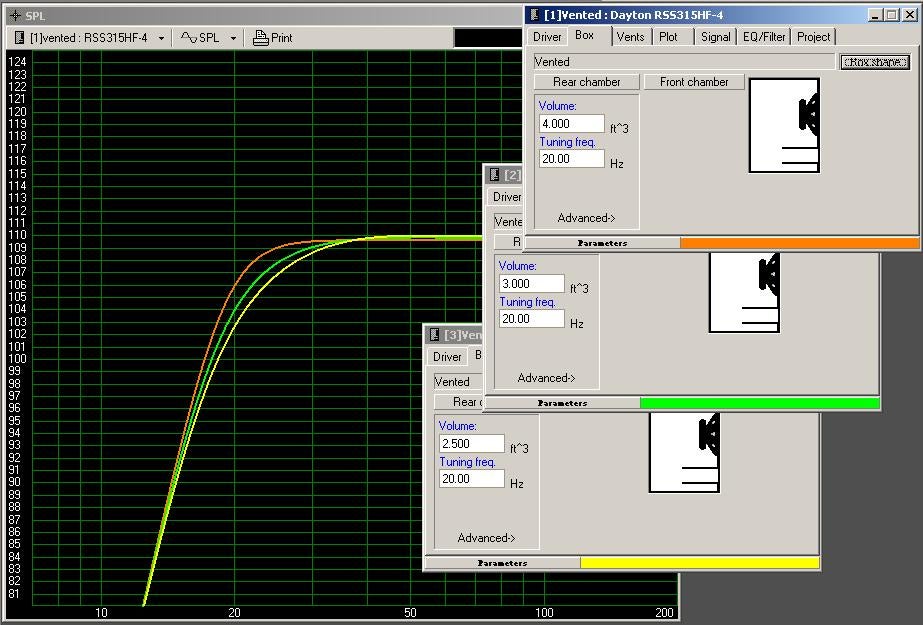The height and width of the screenshot is (625, 923).
Task: Print the graph using the printer icon
Action: 260,38
